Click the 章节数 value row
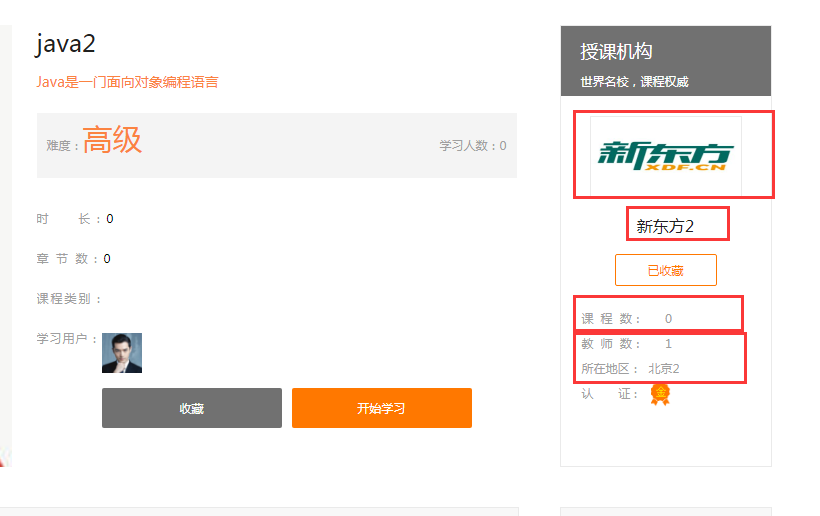Viewport: 820px width, 516px height. (x=74, y=259)
